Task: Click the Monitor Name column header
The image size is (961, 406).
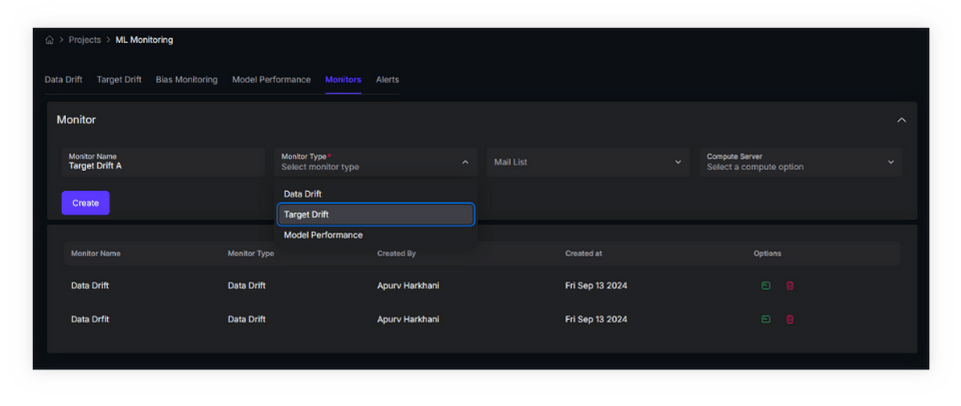Action: tap(96, 253)
